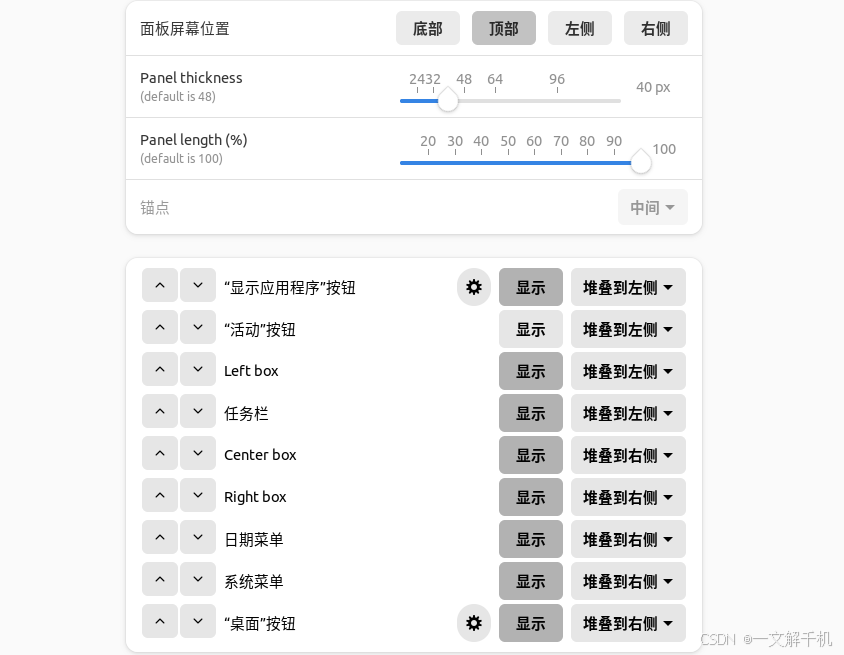Toggle 显示 for 任务栏
844x655 pixels.
point(530,412)
